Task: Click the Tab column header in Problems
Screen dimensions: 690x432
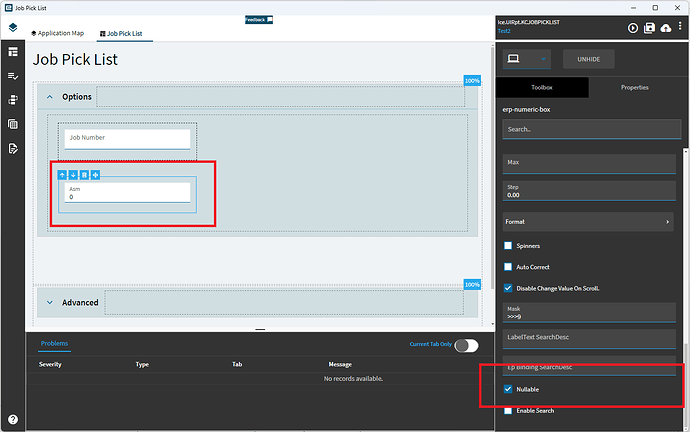Action: [x=237, y=364]
